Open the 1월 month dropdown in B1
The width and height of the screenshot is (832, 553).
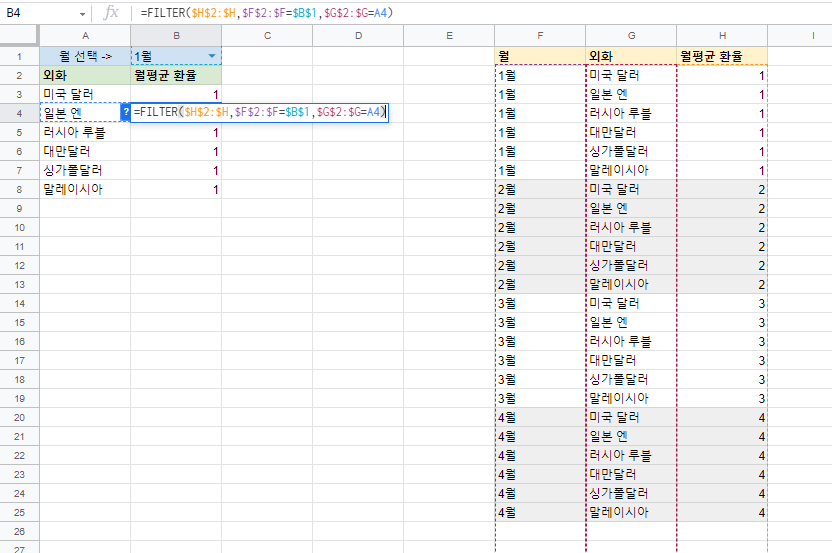(x=212, y=56)
